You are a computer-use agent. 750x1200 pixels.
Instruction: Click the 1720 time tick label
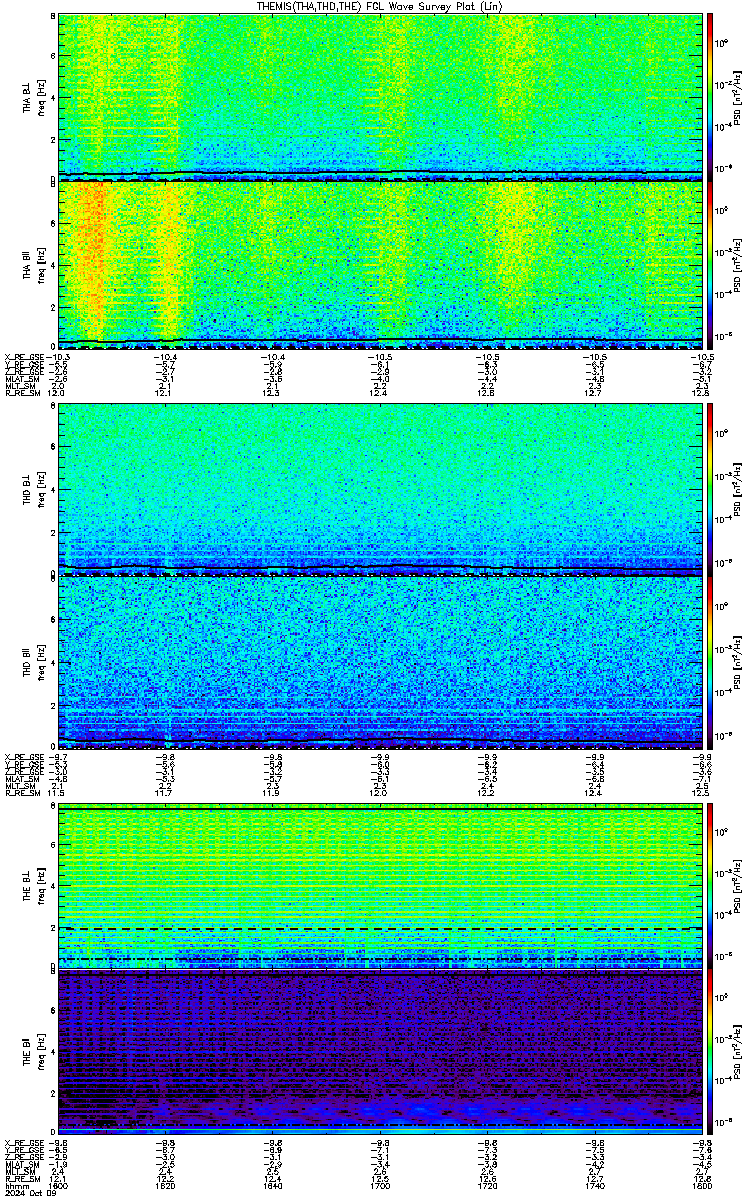click(486, 1186)
